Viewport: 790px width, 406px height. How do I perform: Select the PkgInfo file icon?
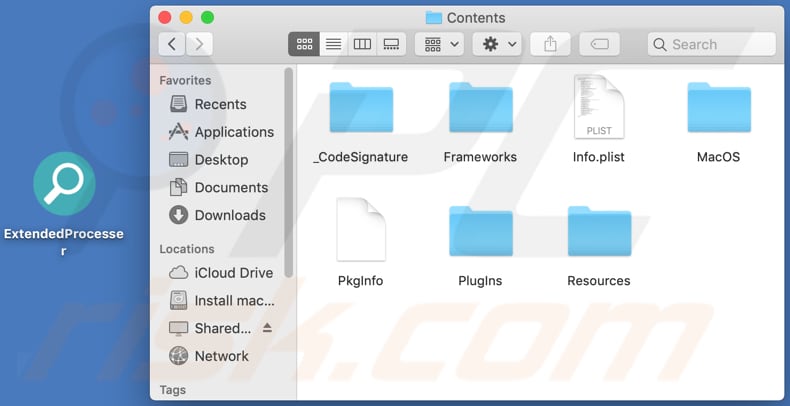tap(361, 230)
